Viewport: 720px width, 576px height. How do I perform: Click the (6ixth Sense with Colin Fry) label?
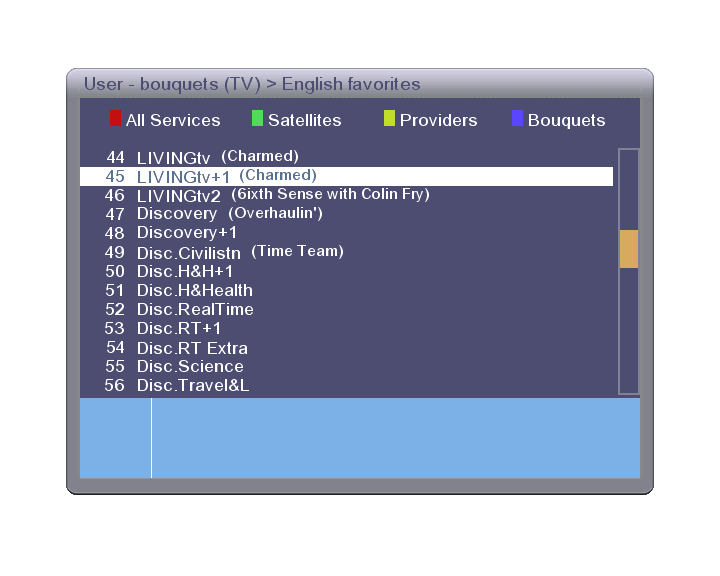pyautogui.click(x=331, y=194)
